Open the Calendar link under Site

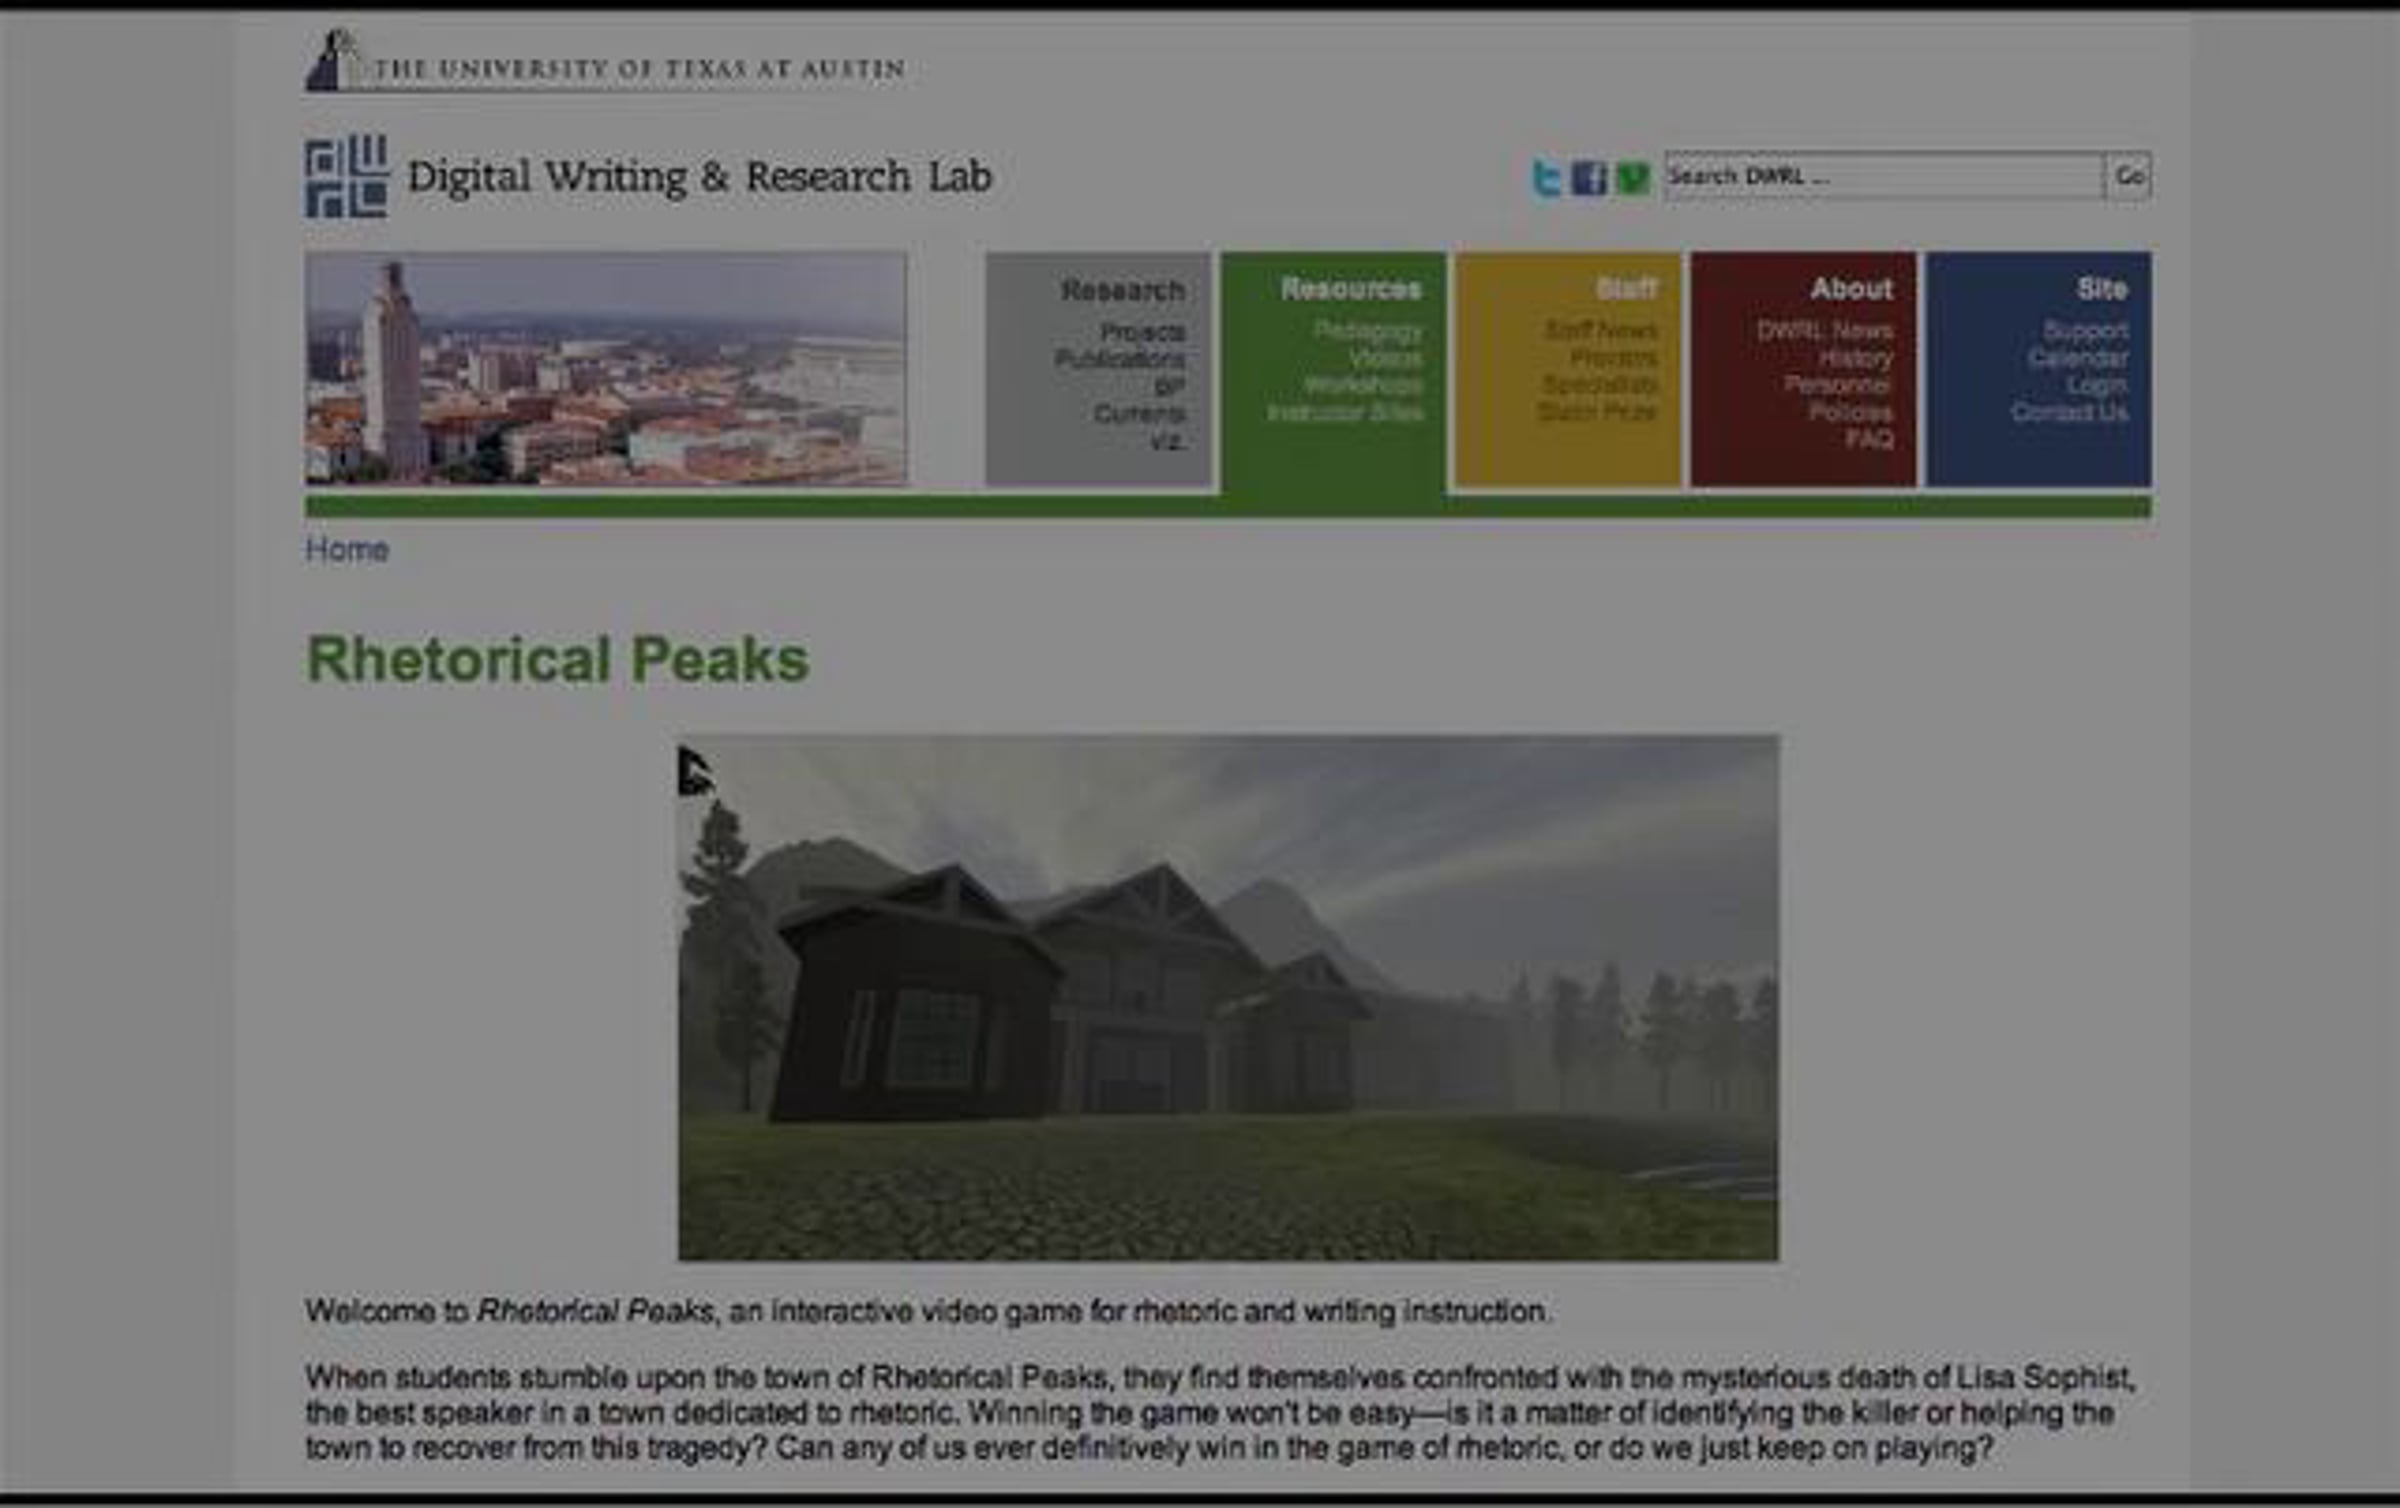pos(2077,359)
